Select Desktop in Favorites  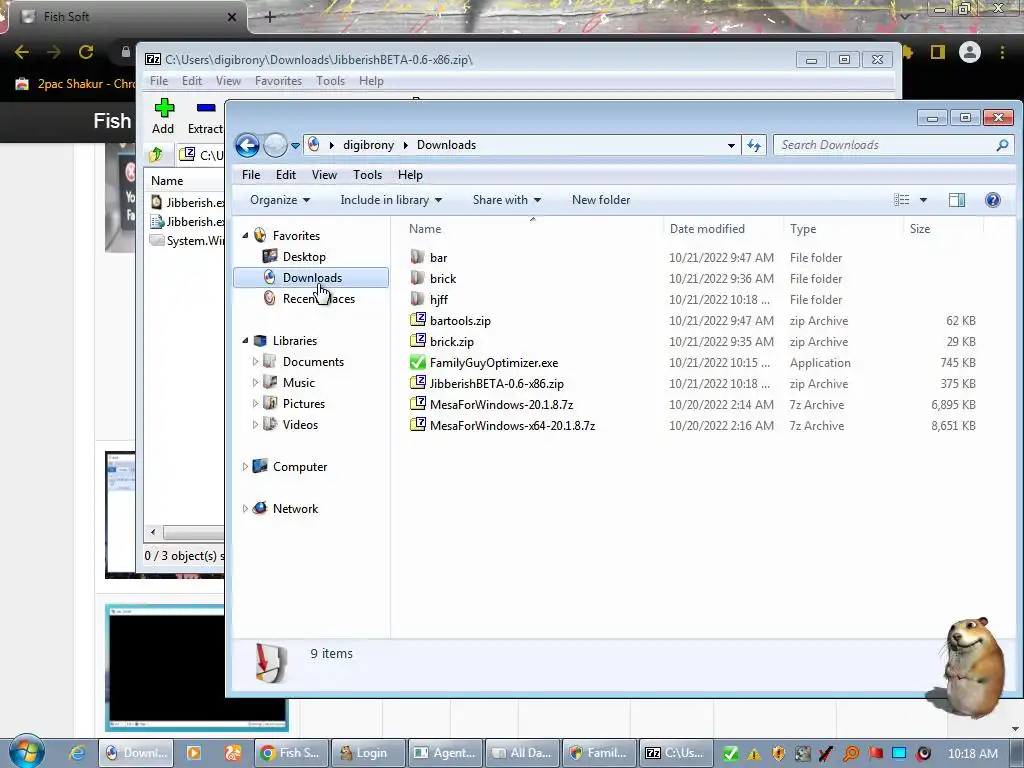point(304,257)
